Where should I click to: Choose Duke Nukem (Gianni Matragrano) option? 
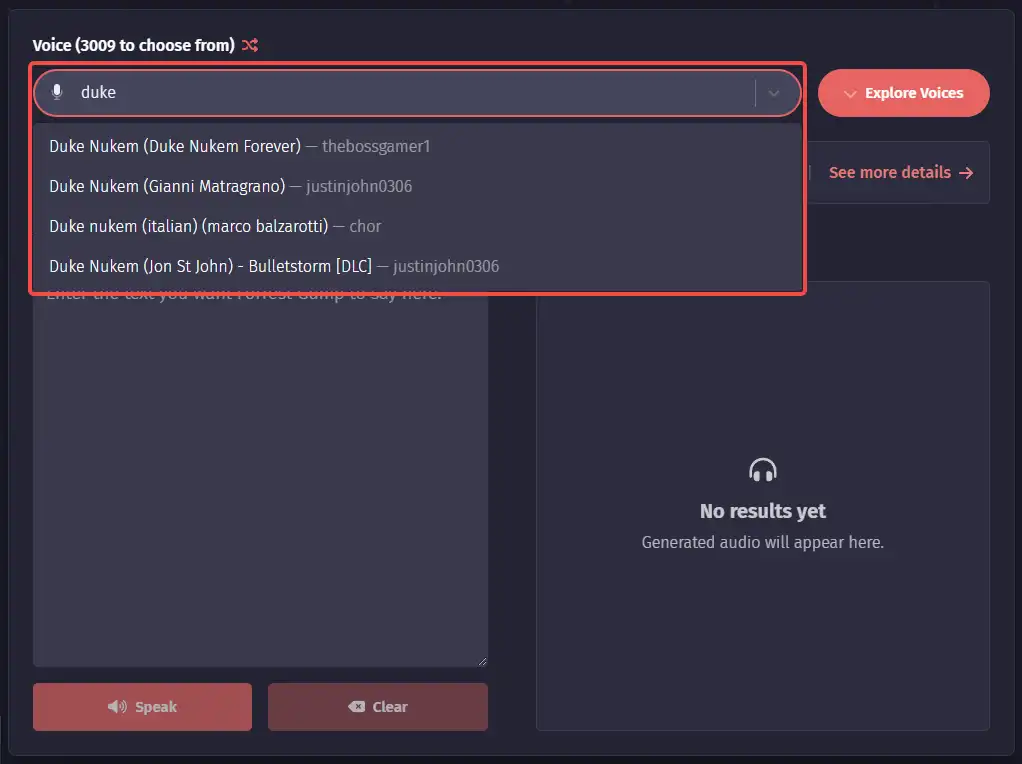tap(417, 186)
